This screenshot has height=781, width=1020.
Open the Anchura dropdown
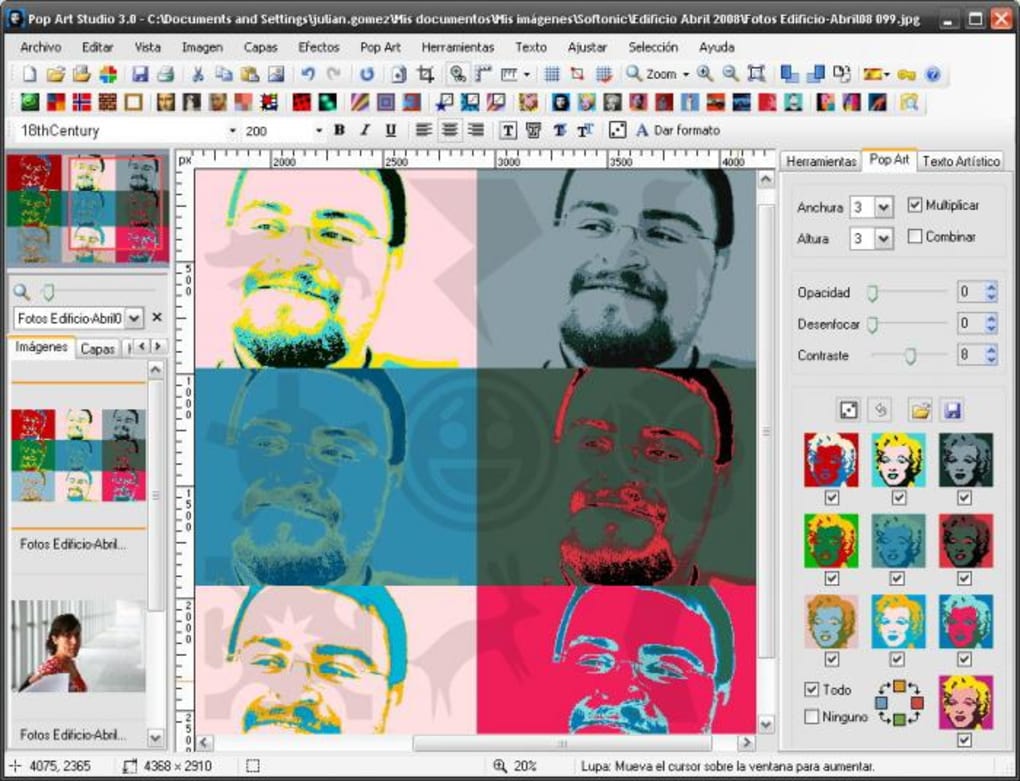click(883, 207)
